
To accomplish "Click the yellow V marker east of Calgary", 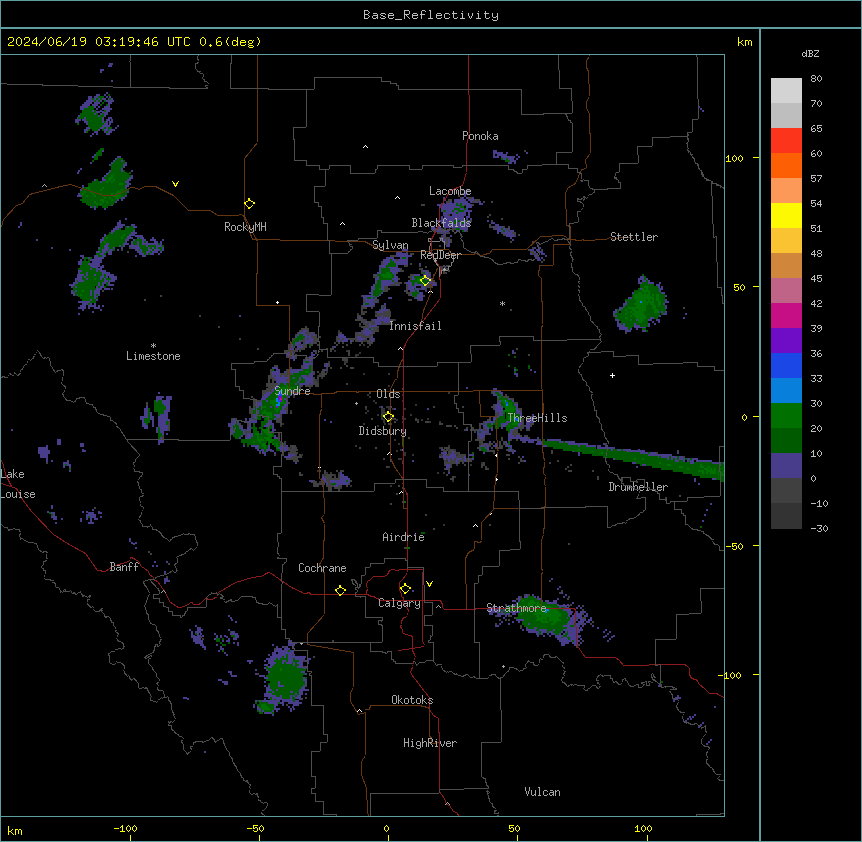I will click(429, 584).
